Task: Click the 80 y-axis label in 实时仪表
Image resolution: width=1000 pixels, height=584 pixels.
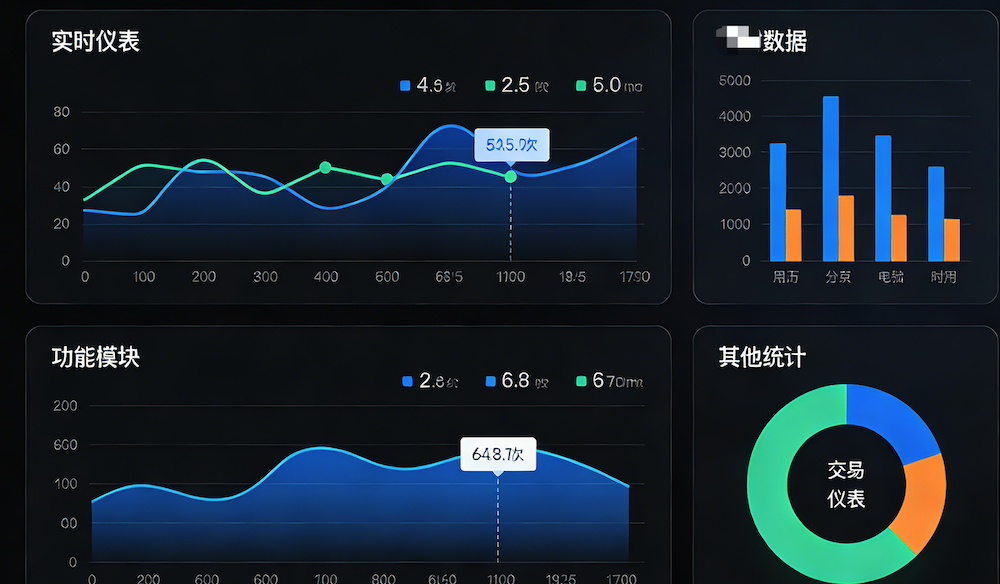Action: pyautogui.click(x=61, y=112)
